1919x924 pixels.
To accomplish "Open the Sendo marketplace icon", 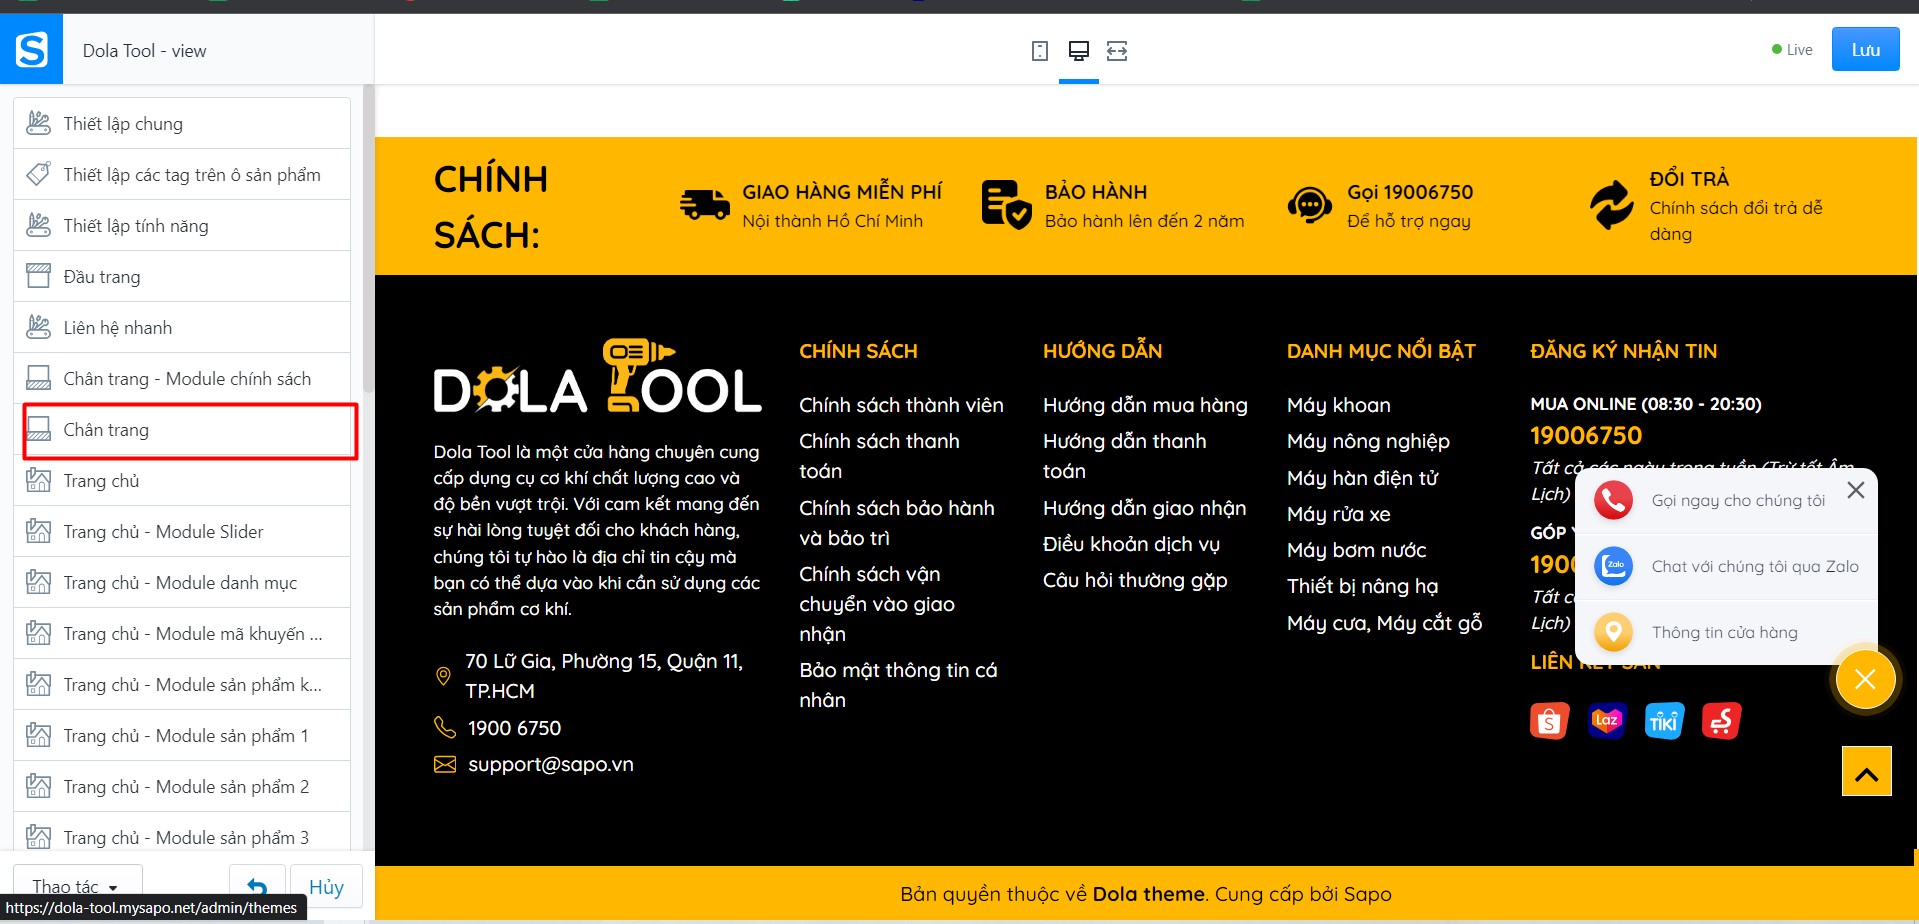I will 1722,721.
